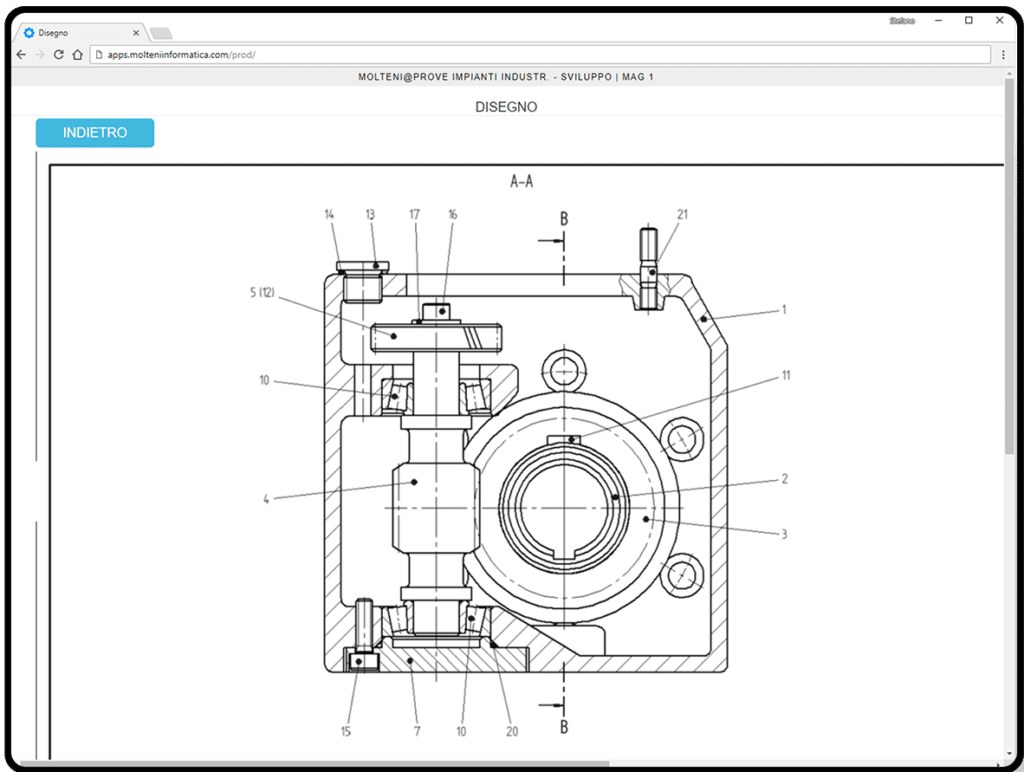1024x772 pixels.
Task: Click the page info icon in address bar
Action: click(99, 54)
